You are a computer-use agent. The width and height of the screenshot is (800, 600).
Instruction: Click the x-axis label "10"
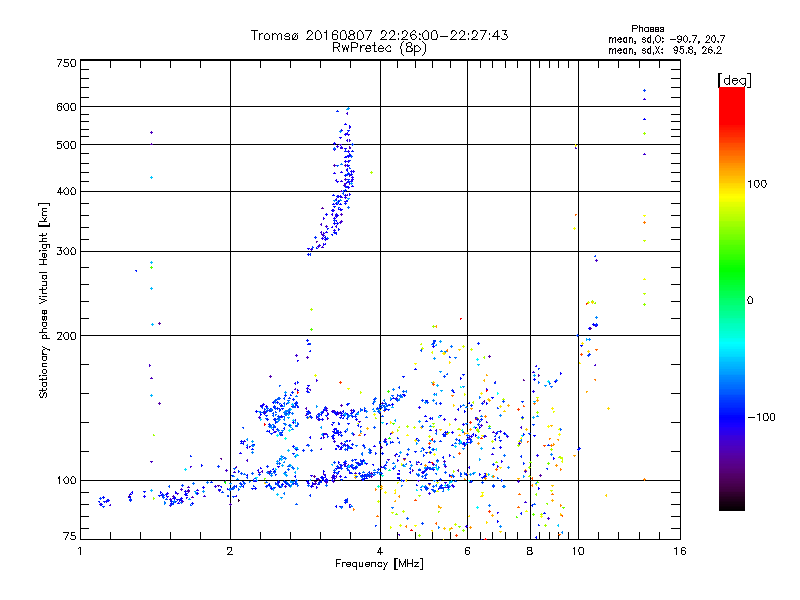578,551
